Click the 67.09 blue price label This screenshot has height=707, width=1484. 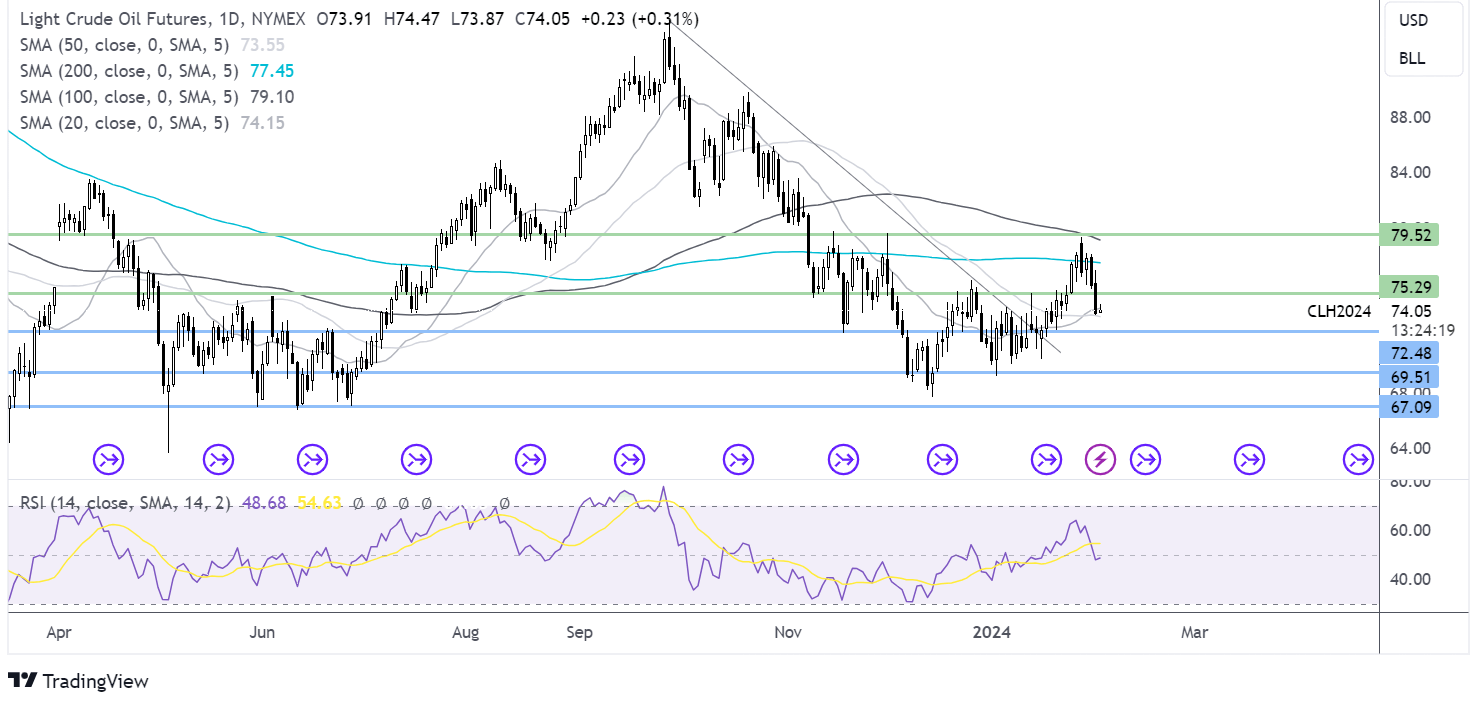[1411, 407]
